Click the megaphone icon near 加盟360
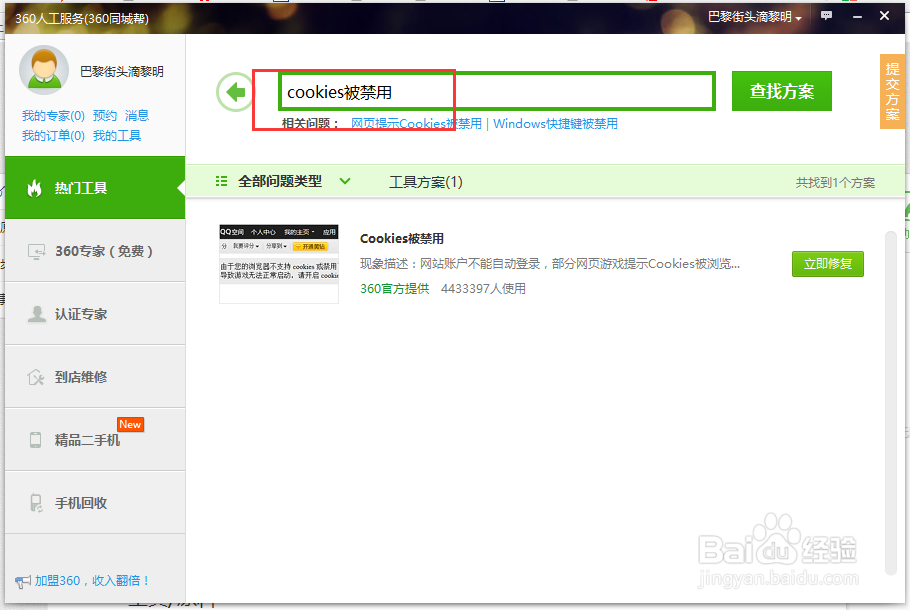 (23, 581)
